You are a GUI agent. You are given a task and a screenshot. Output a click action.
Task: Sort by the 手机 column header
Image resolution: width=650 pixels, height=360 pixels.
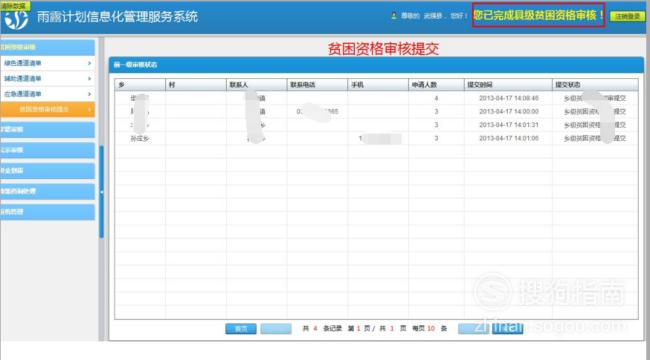[378, 85]
